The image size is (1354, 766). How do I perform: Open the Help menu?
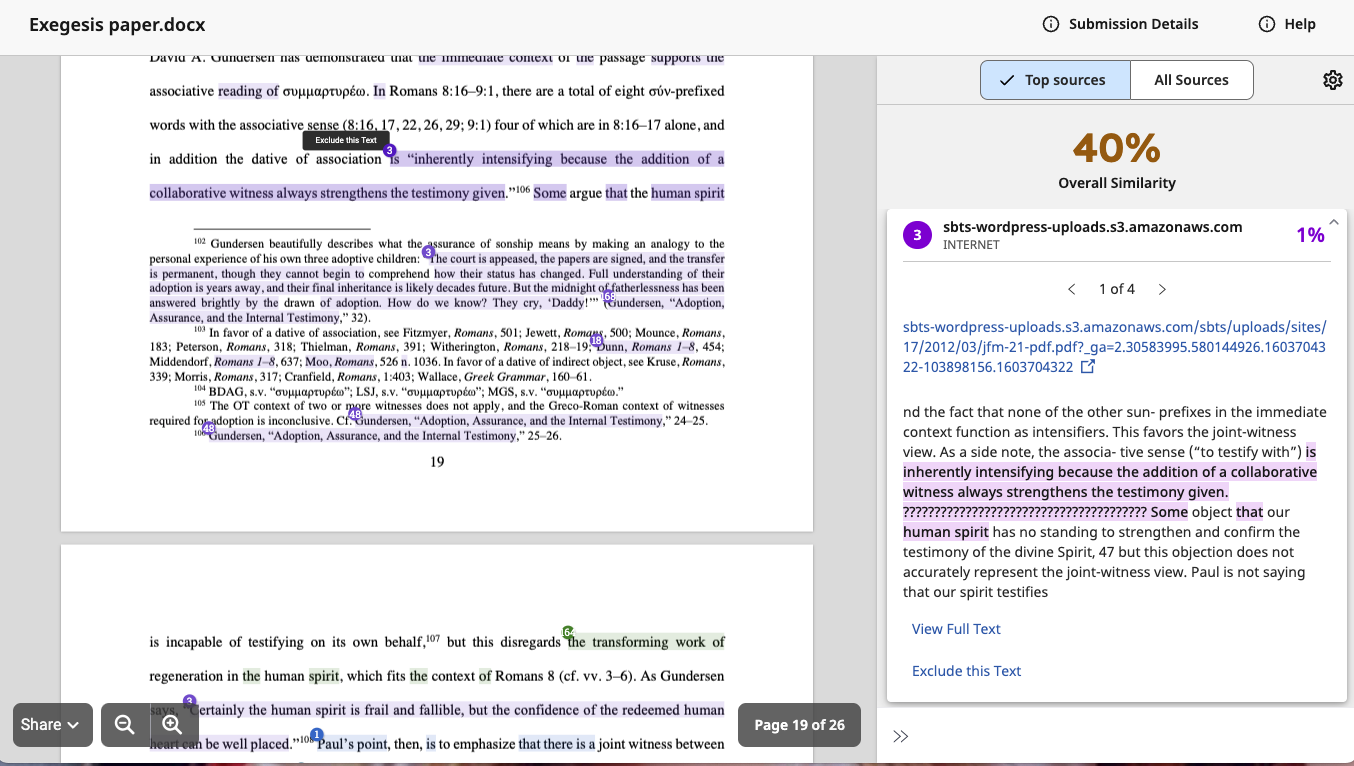(1287, 24)
